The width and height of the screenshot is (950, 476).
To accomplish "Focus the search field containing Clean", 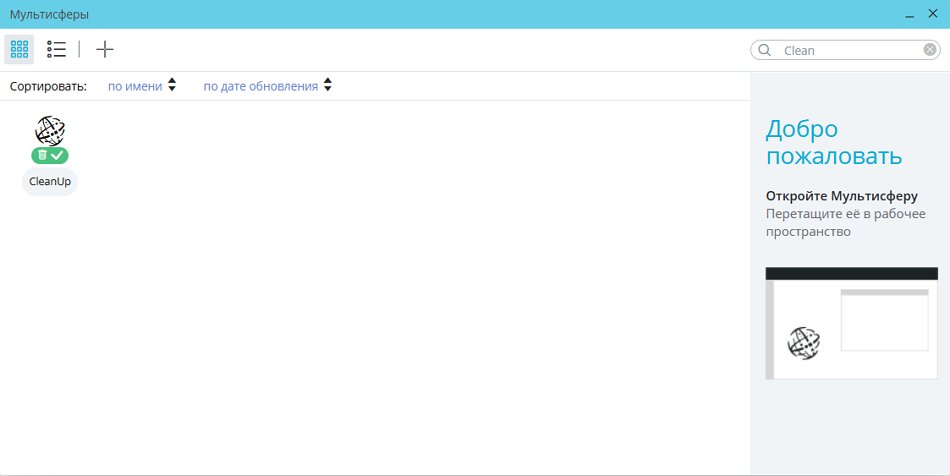I will (845, 50).
